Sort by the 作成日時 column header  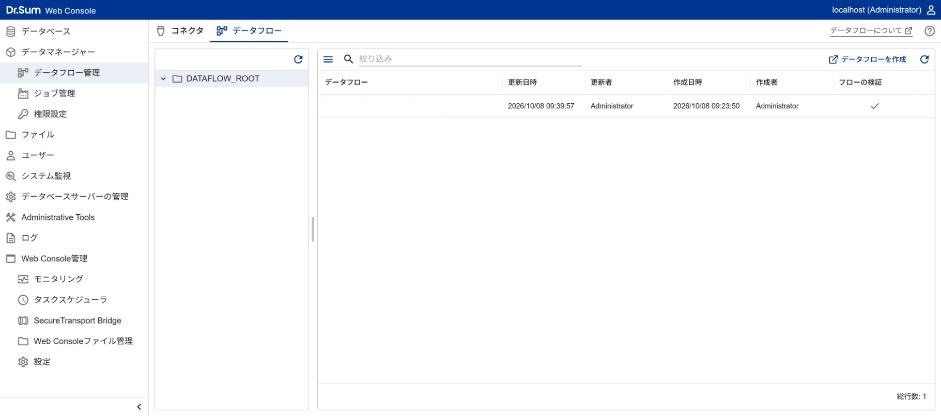click(688, 82)
